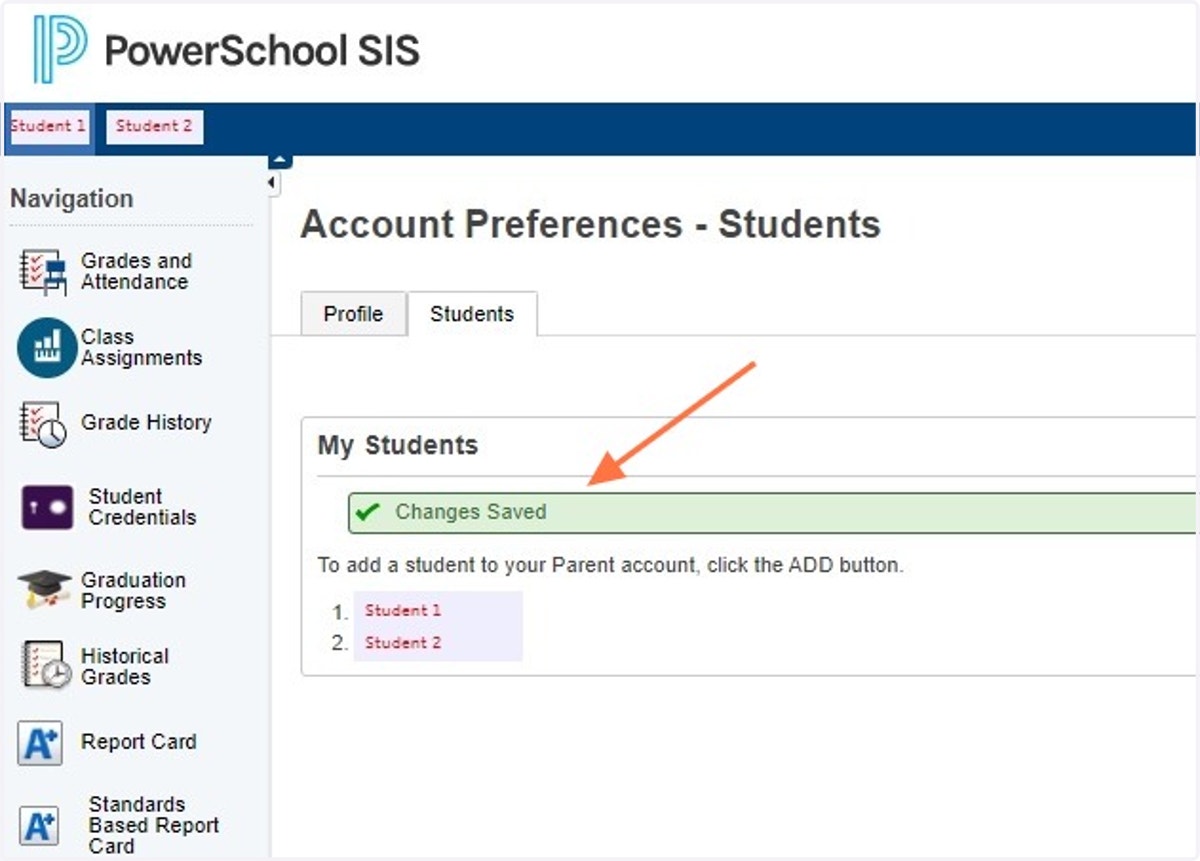Click the Grade History clock icon
The height and width of the screenshot is (861, 1200).
pyautogui.click(x=43, y=424)
